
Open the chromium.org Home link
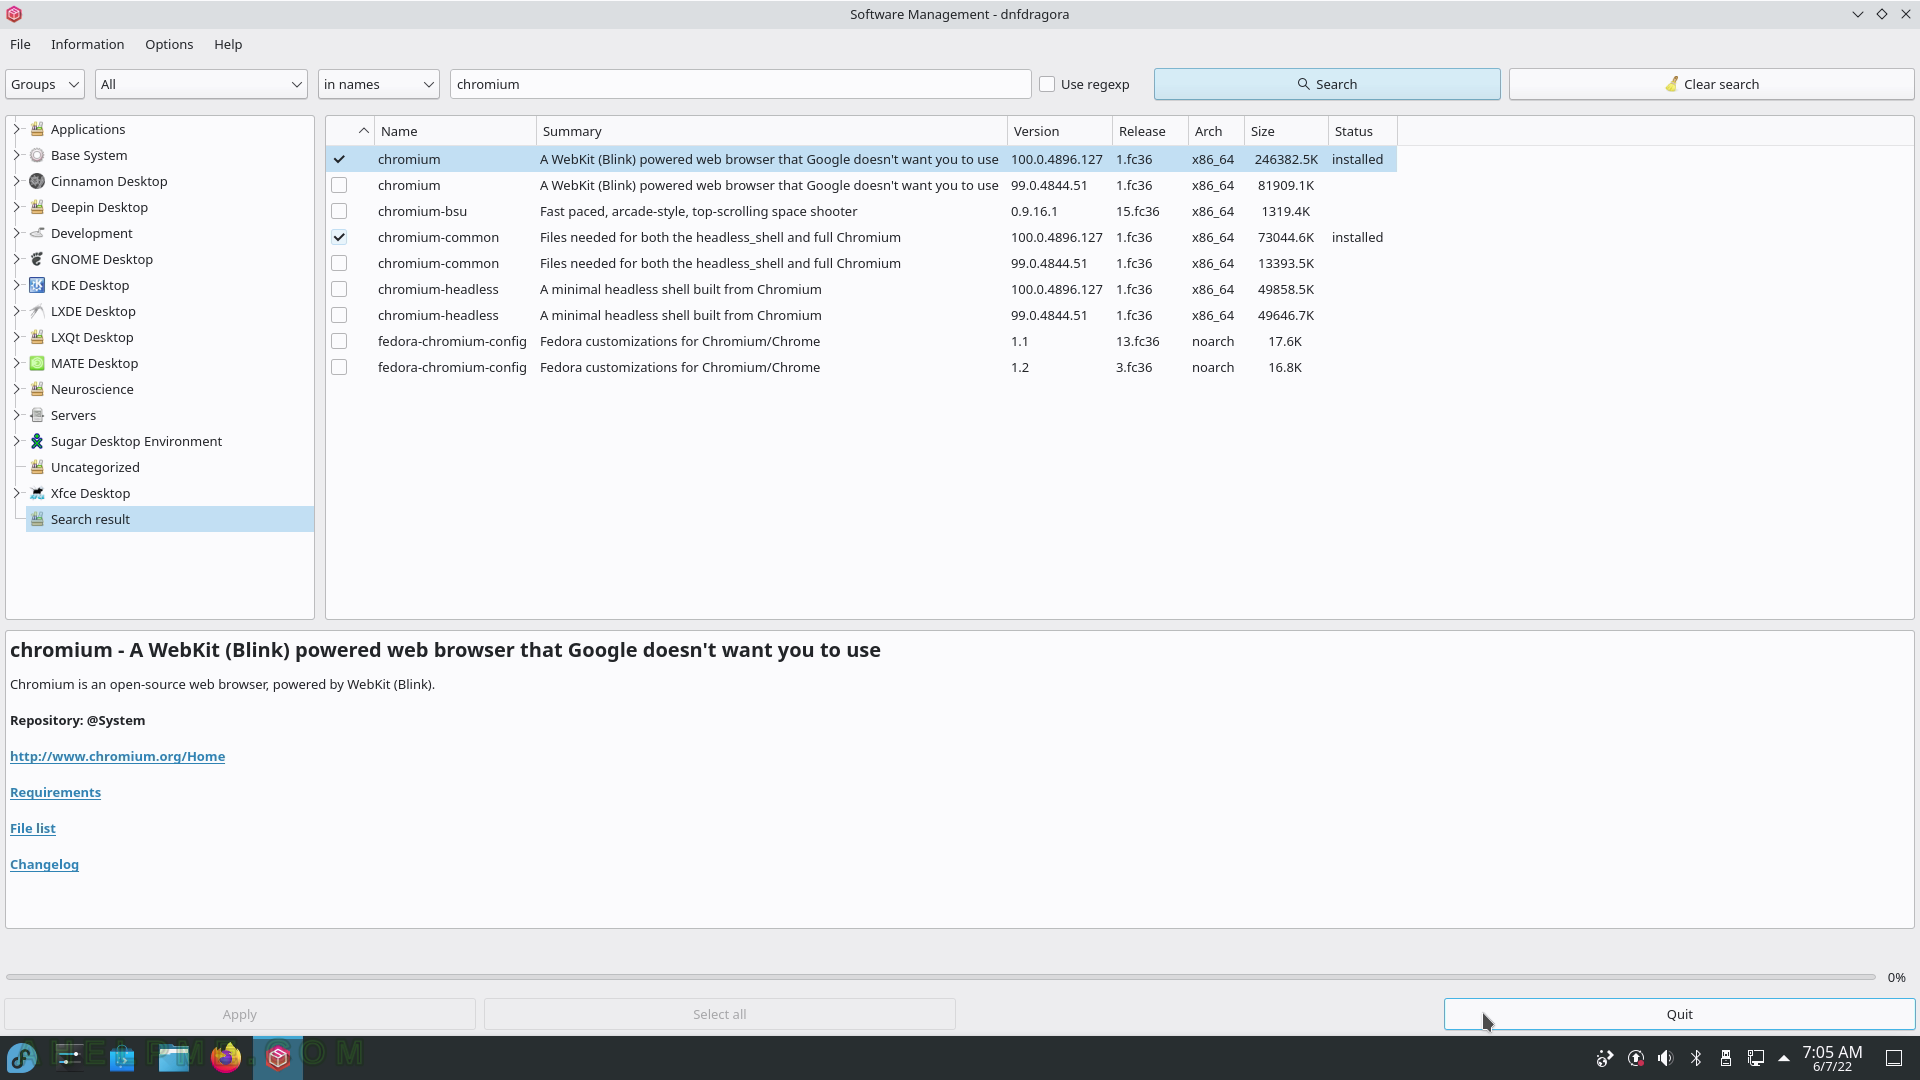pos(117,756)
